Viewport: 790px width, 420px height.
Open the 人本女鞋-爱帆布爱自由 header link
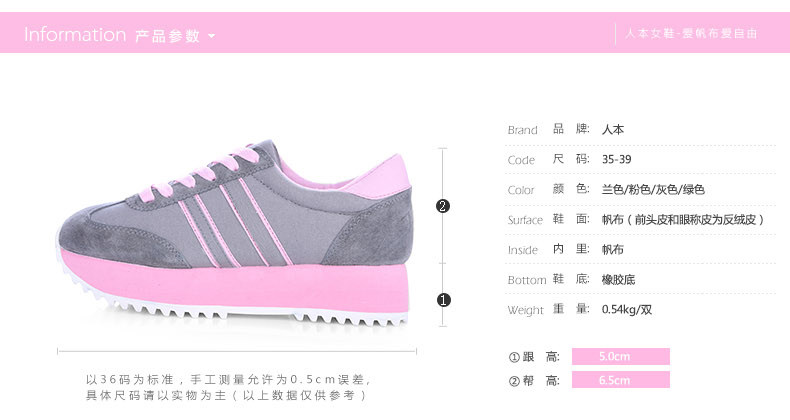691,34
